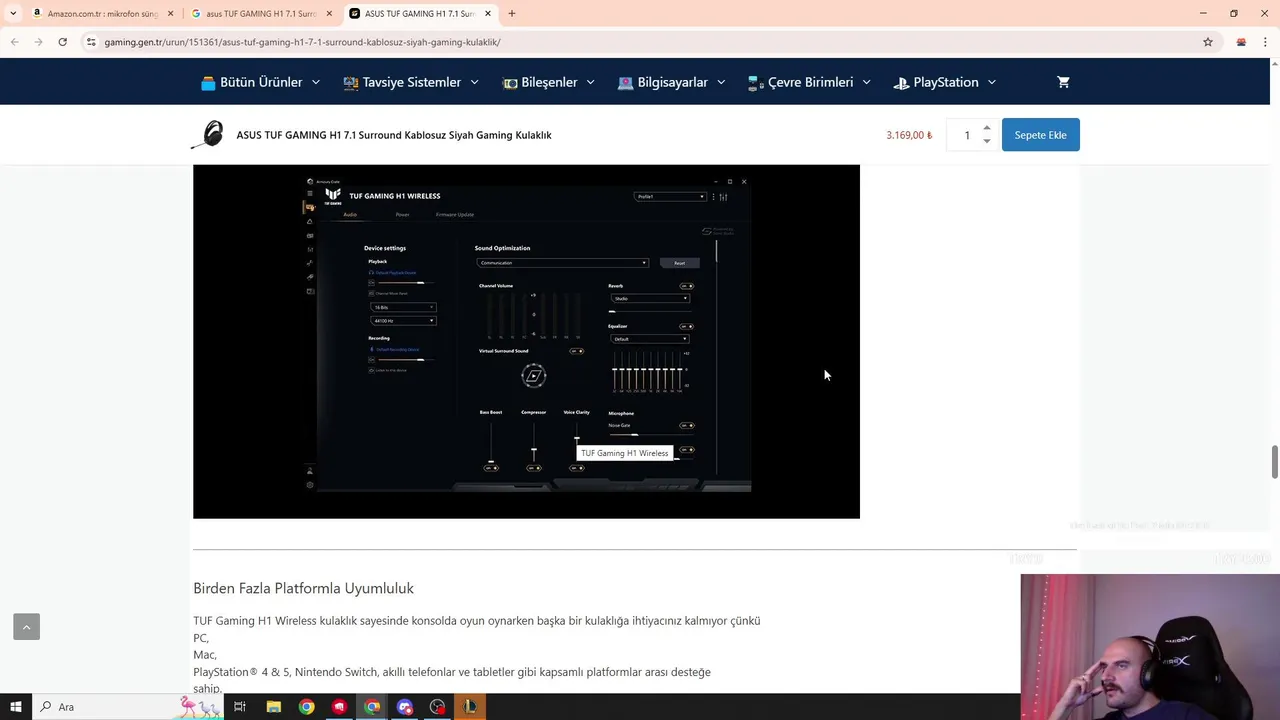1280x720 pixels.
Task: Click the first Chrome icon on the taskbar
Action: [x=306, y=707]
